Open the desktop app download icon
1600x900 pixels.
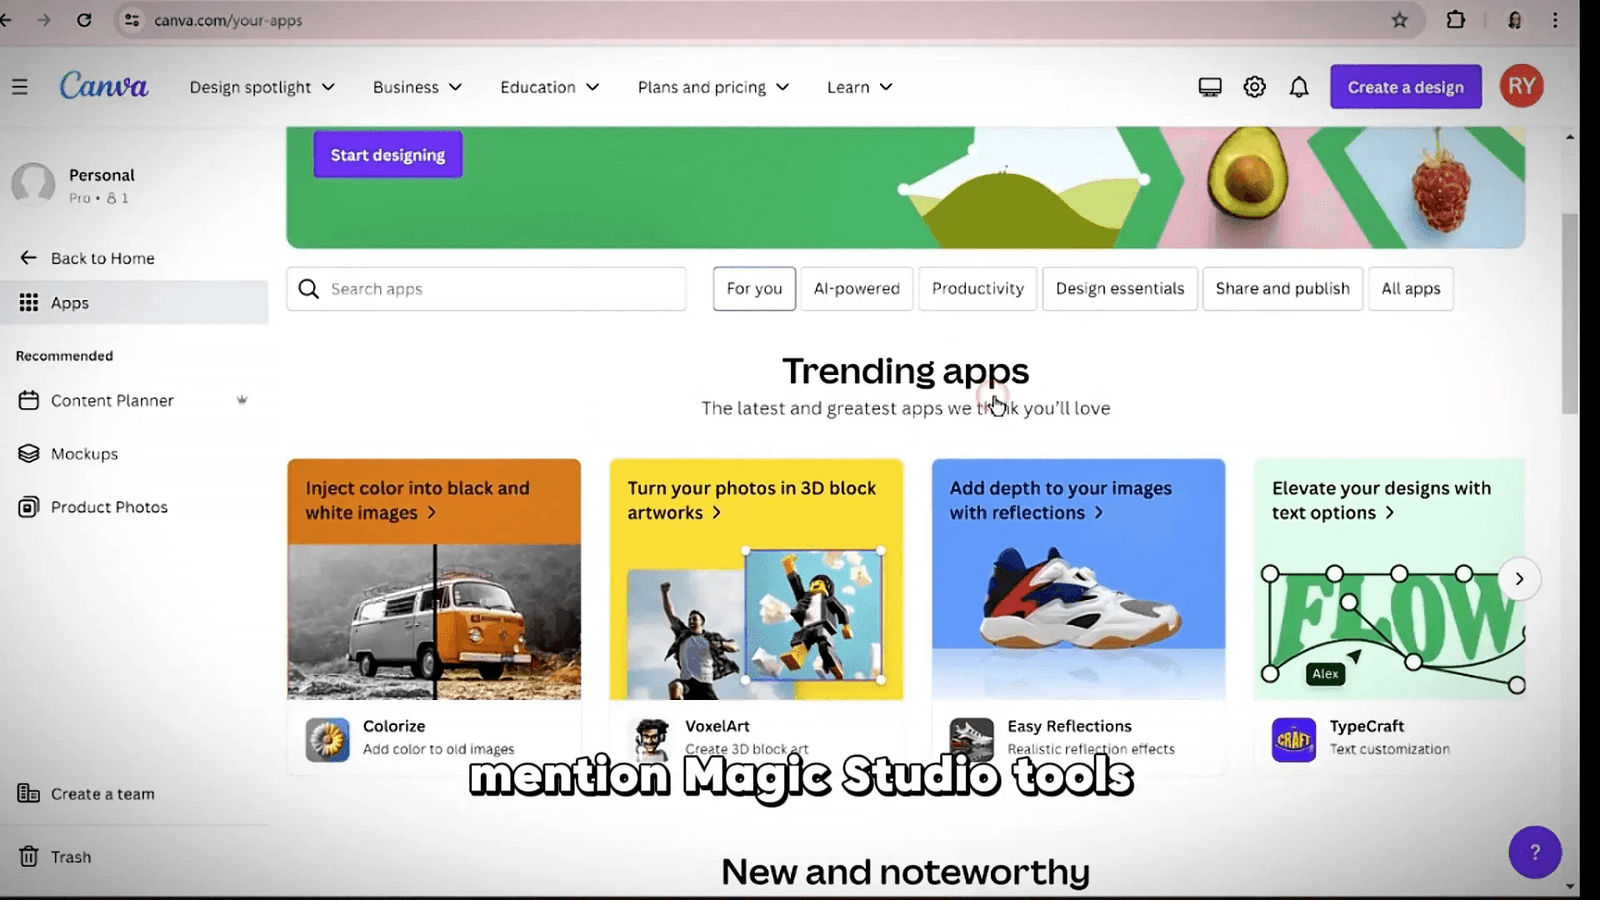click(x=1210, y=87)
